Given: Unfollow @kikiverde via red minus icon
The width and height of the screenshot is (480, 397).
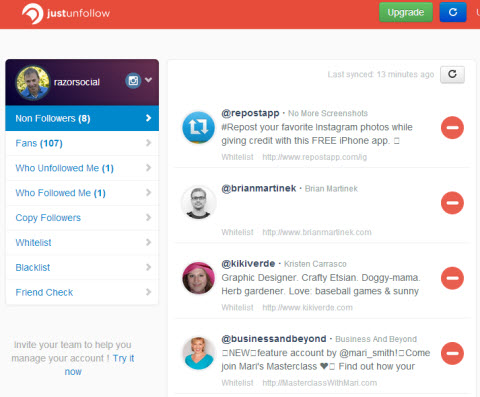Looking at the screenshot, I should tap(452, 278).
